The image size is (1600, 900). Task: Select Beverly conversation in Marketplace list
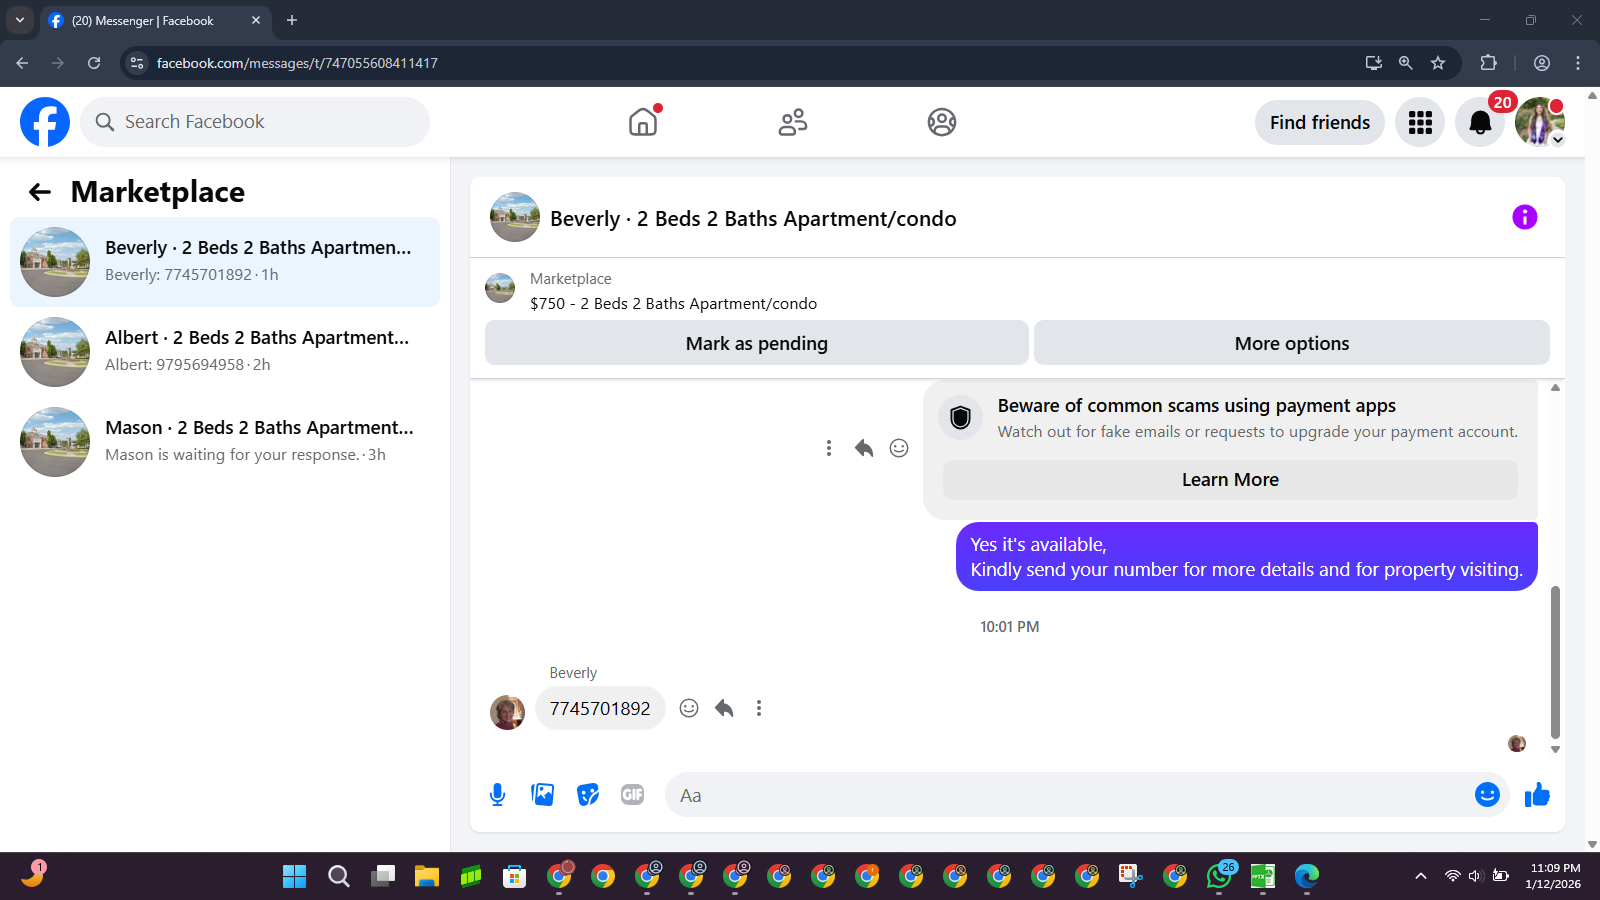(x=225, y=262)
